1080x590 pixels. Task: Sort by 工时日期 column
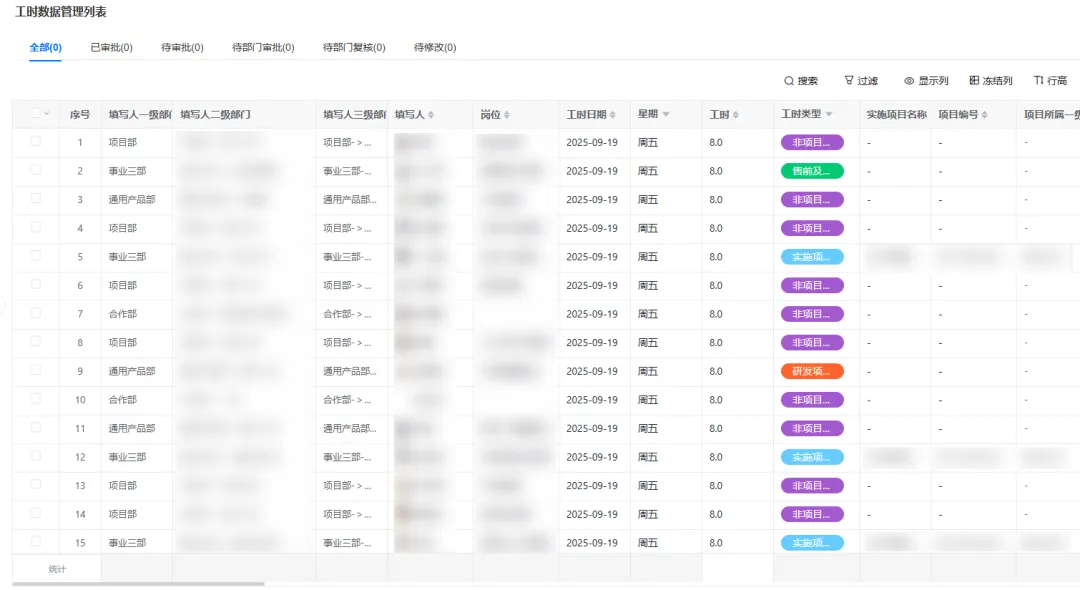pos(613,115)
